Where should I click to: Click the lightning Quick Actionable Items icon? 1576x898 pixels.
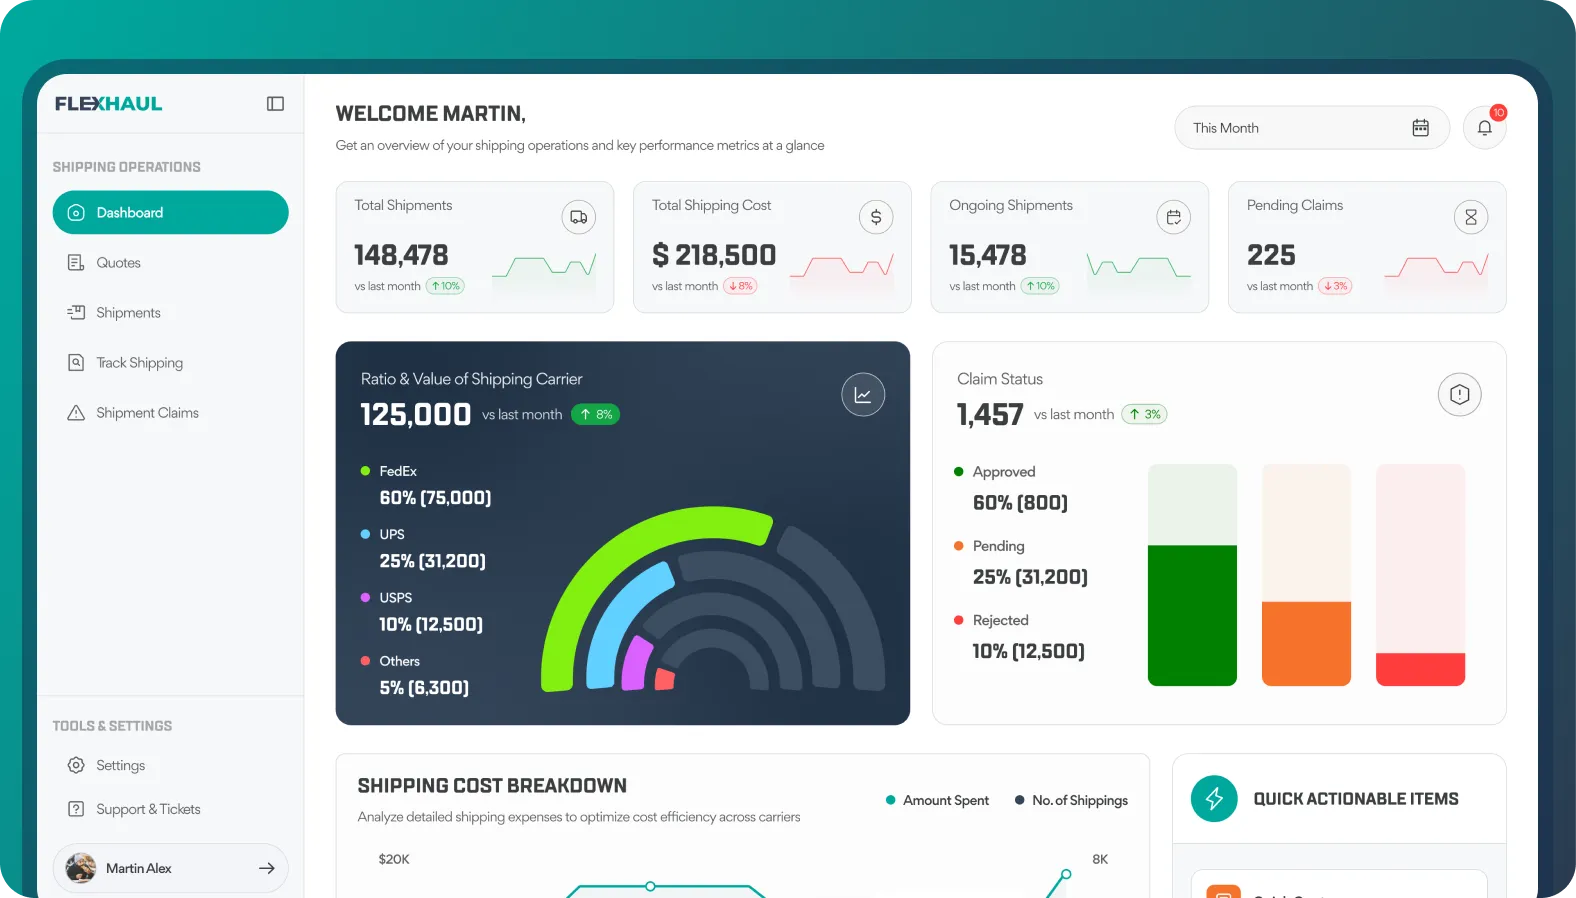(1214, 799)
